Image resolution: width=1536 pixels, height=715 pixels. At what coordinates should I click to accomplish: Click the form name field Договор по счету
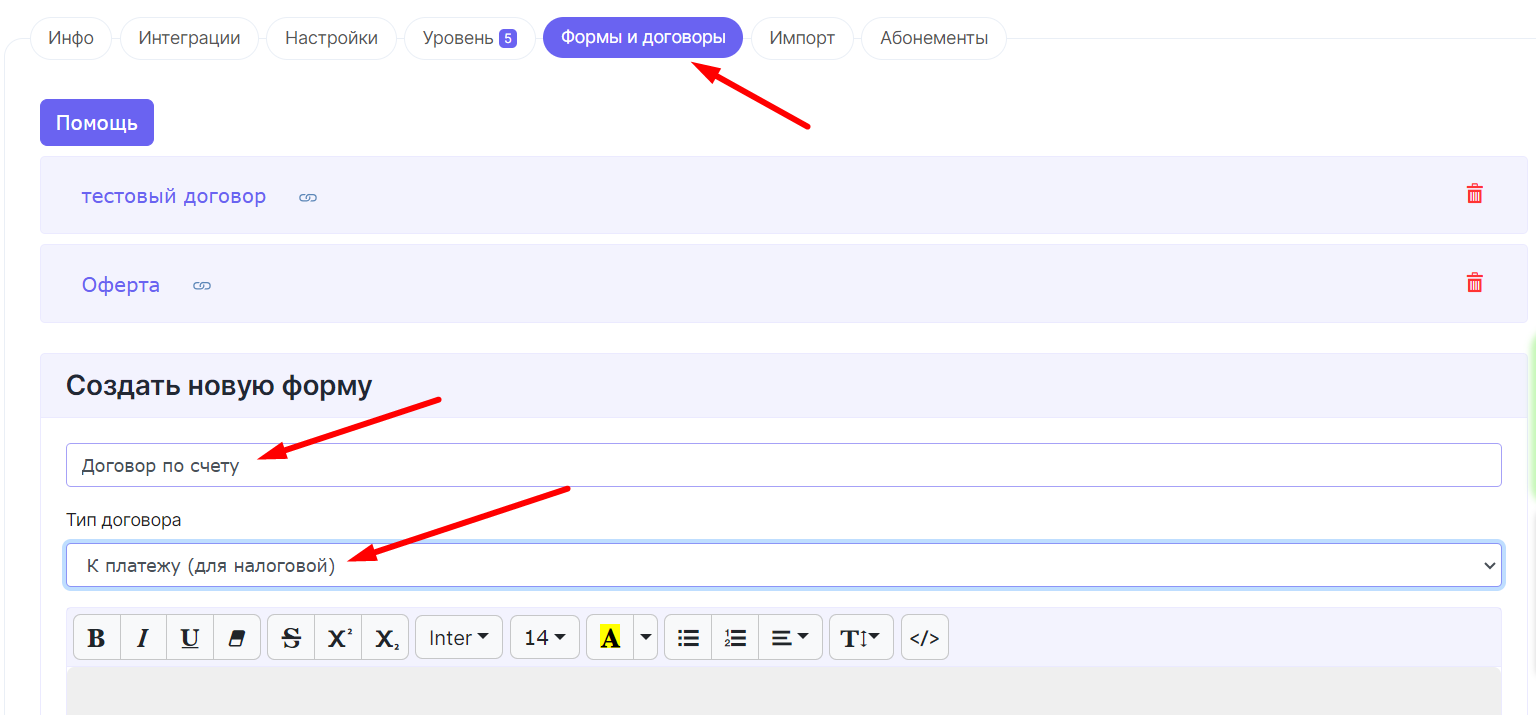point(784,465)
